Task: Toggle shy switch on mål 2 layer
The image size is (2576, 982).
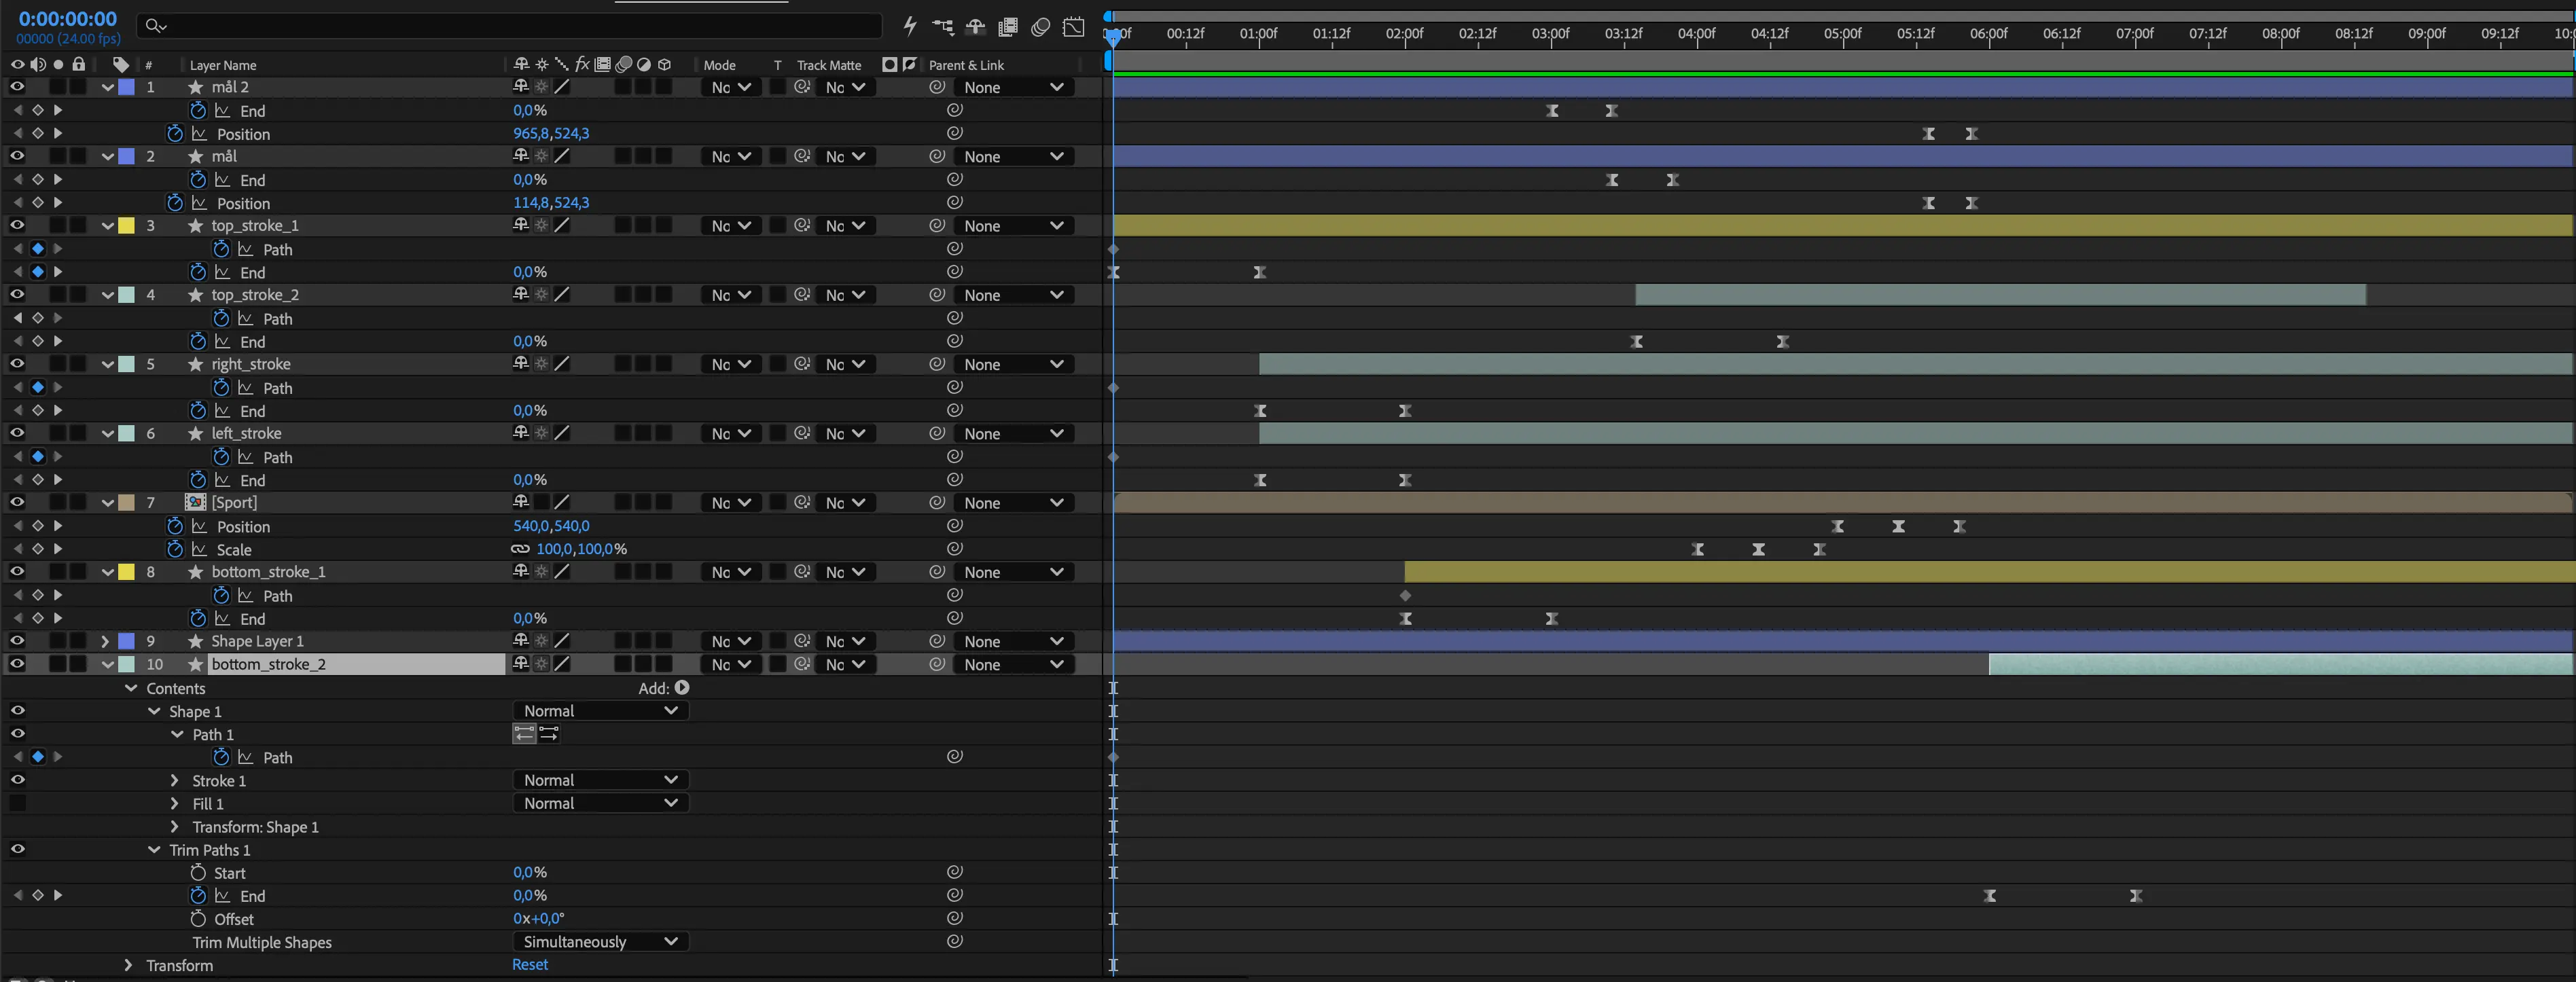Action: 520,87
